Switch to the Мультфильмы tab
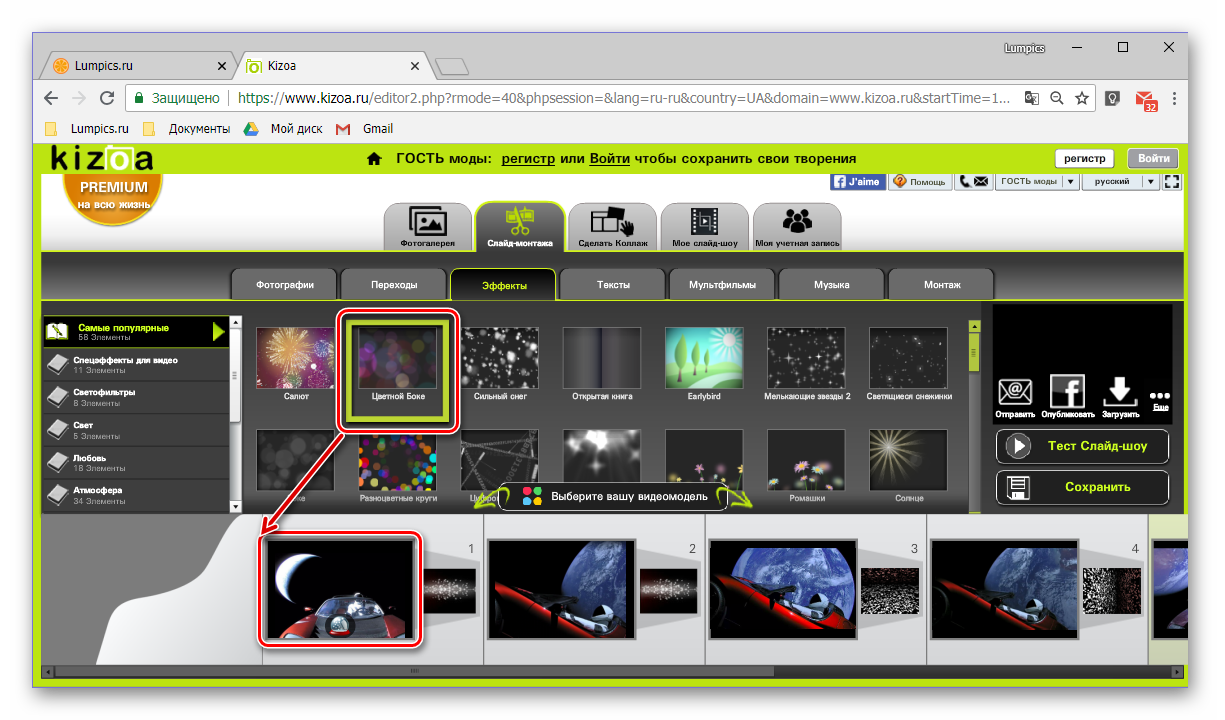Screen dimensions: 1225x720 (x=722, y=284)
